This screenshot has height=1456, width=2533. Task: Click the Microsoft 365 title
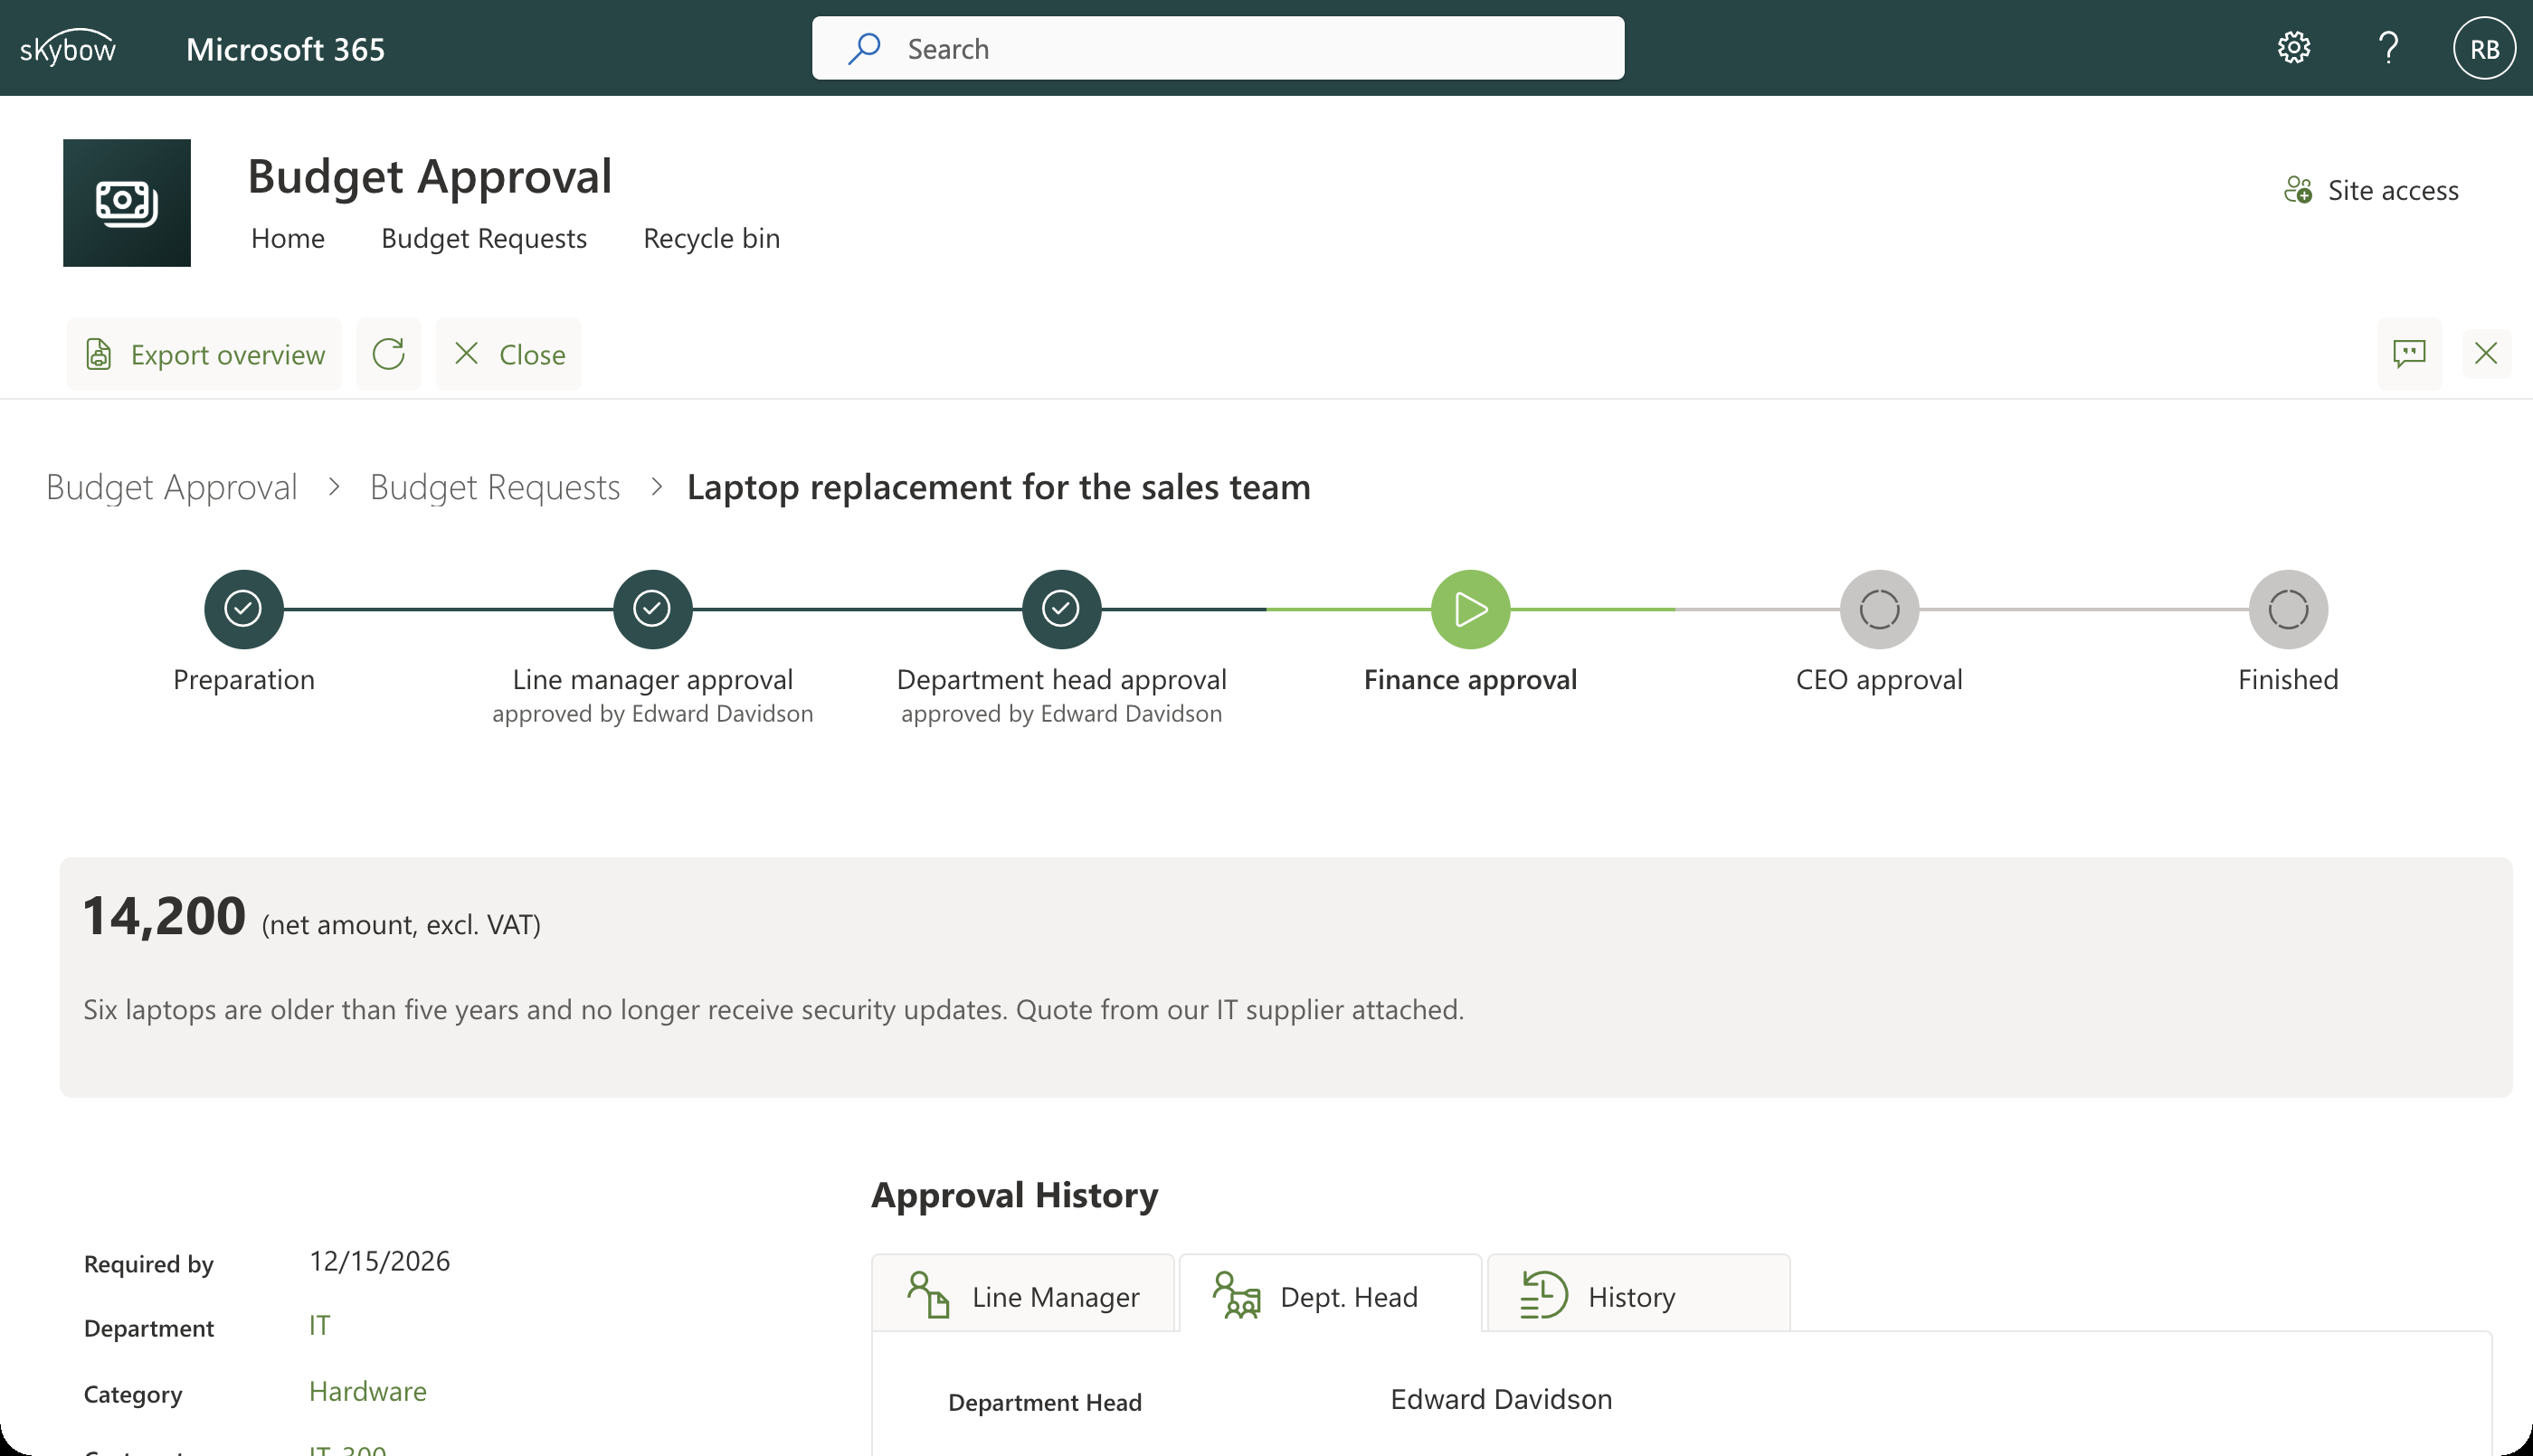pyautogui.click(x=285, y=48)
